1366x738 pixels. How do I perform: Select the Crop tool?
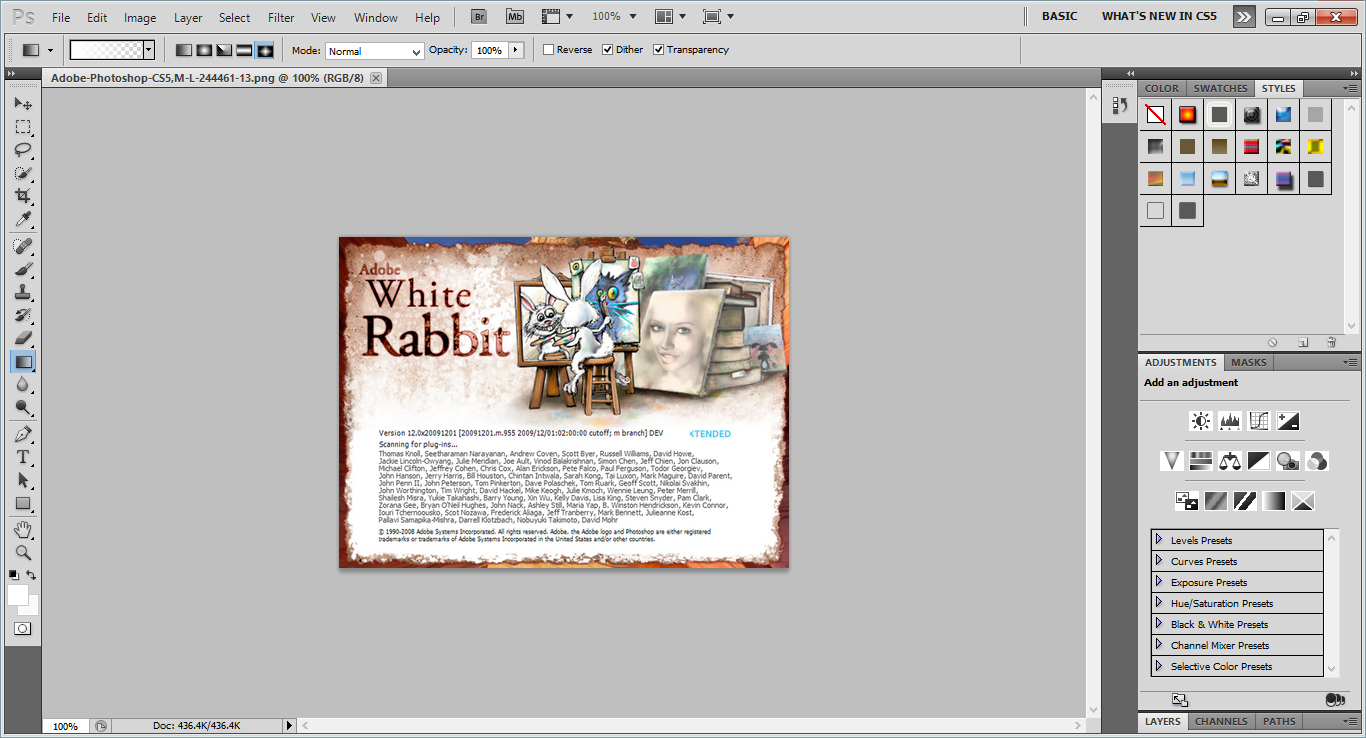(x=22, y=196)
